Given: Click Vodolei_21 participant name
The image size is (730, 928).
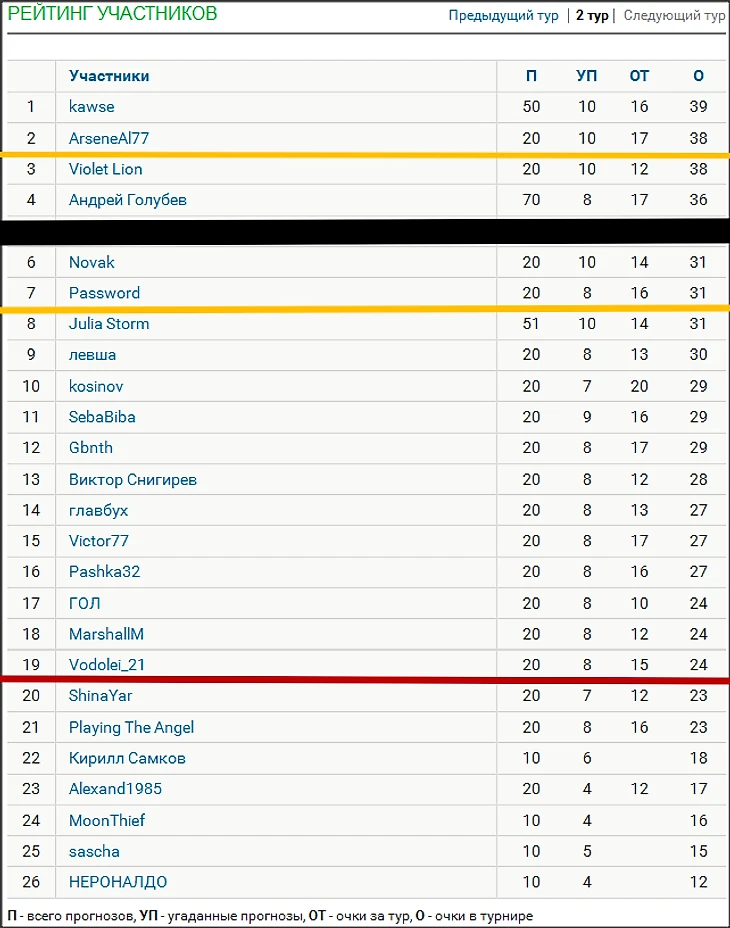Looking at the screenshot, I should tap(107, 665).
